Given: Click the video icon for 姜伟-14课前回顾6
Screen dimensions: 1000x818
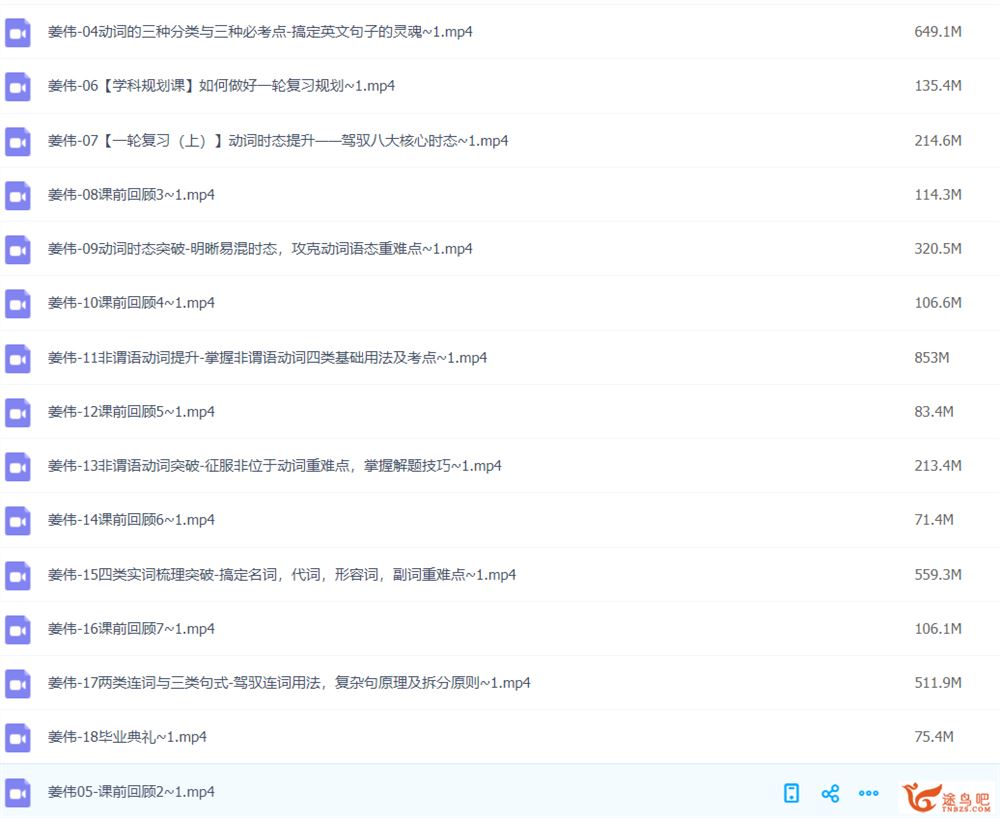Looking at the screenshot, I should (x=18, y=521).
